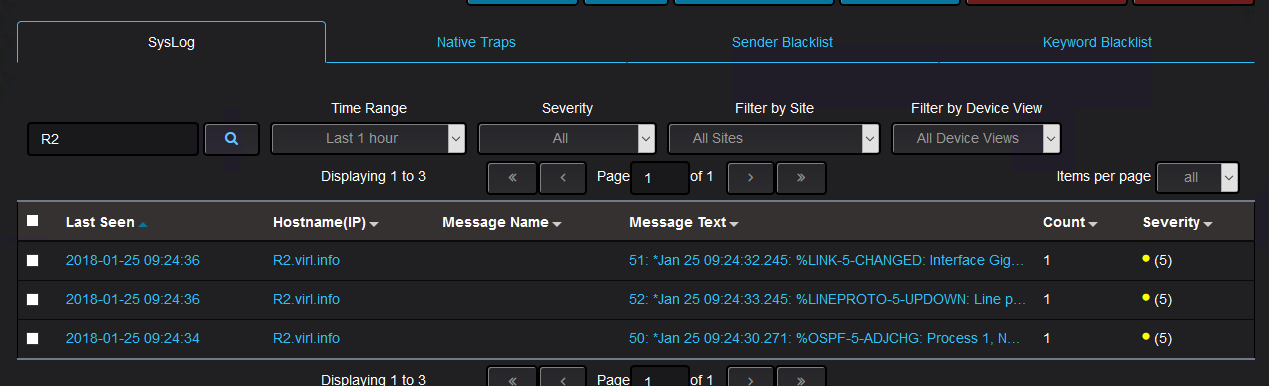Screen dimensions: 1269x386
Task: Click yellow severity dot for 09:24:34 row
Action: tap(1146, 337)
